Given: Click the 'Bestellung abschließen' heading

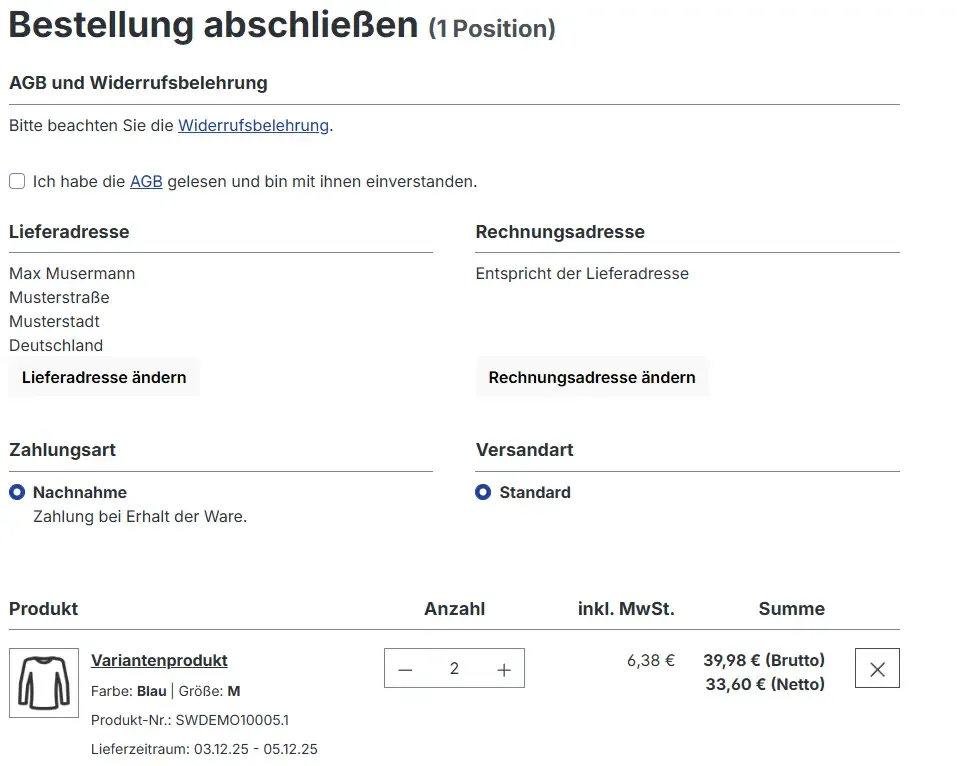Looking at the screenshot, I should click(213, 25).
